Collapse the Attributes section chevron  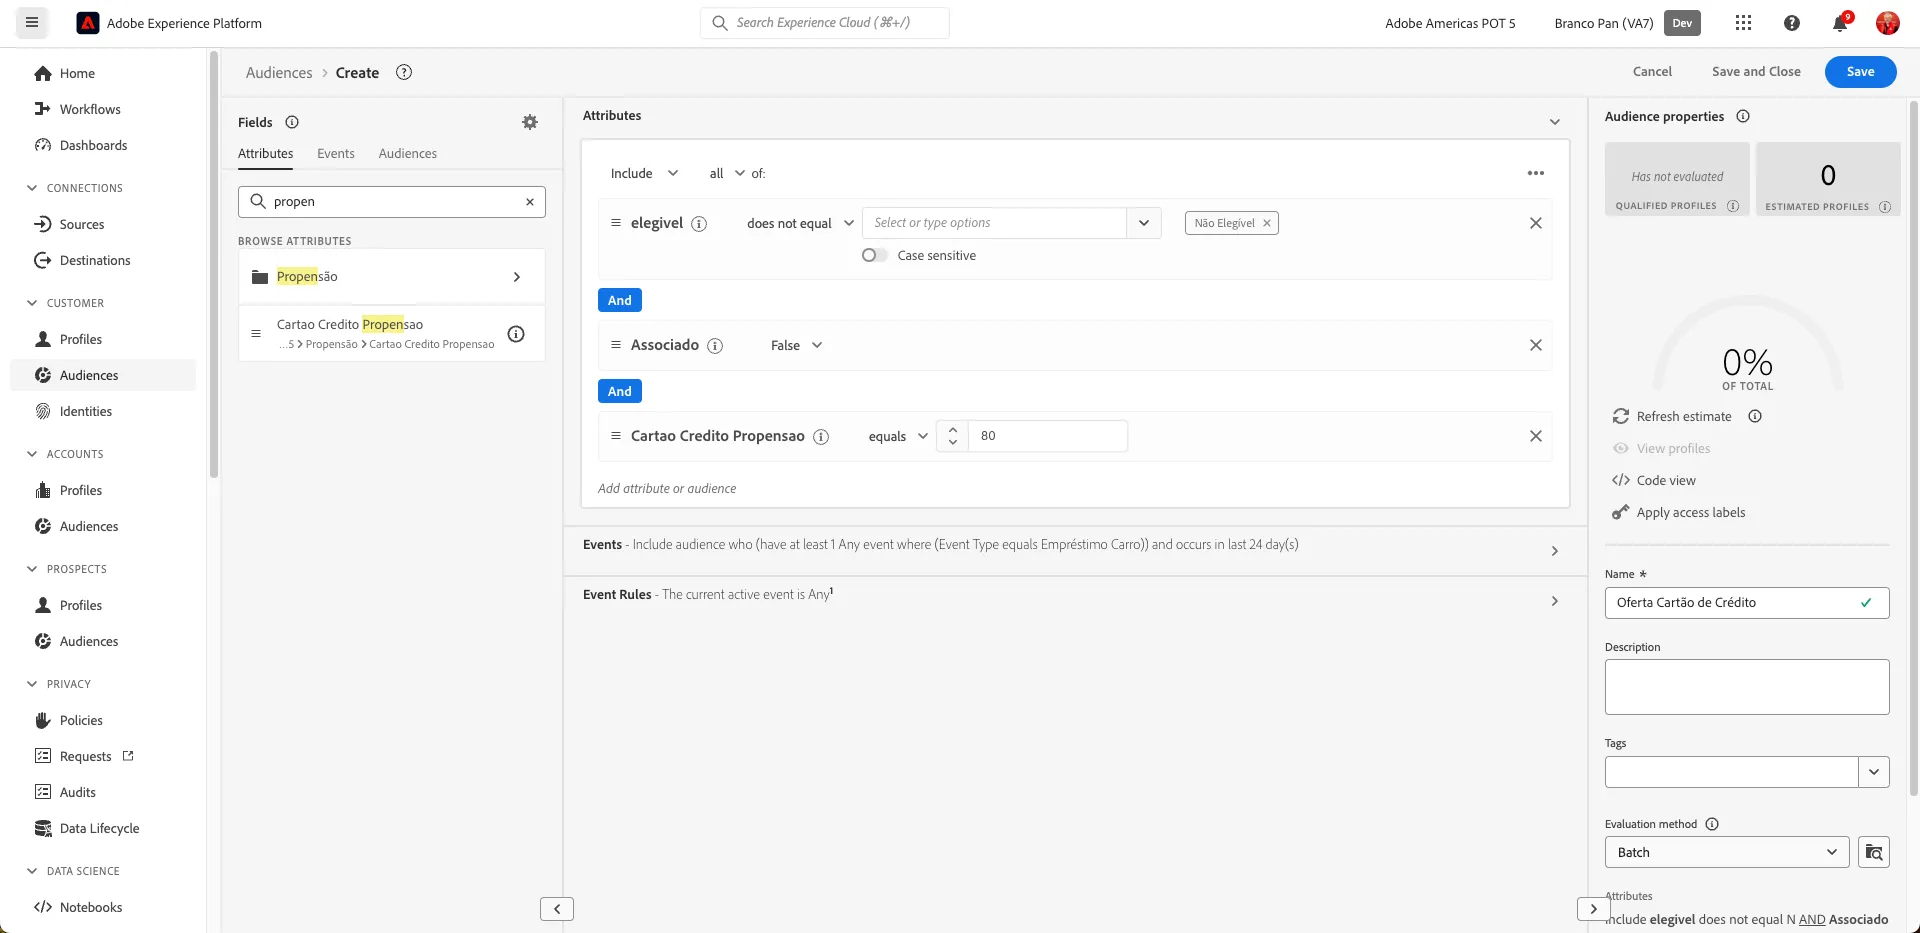(x=1554, y=122)
